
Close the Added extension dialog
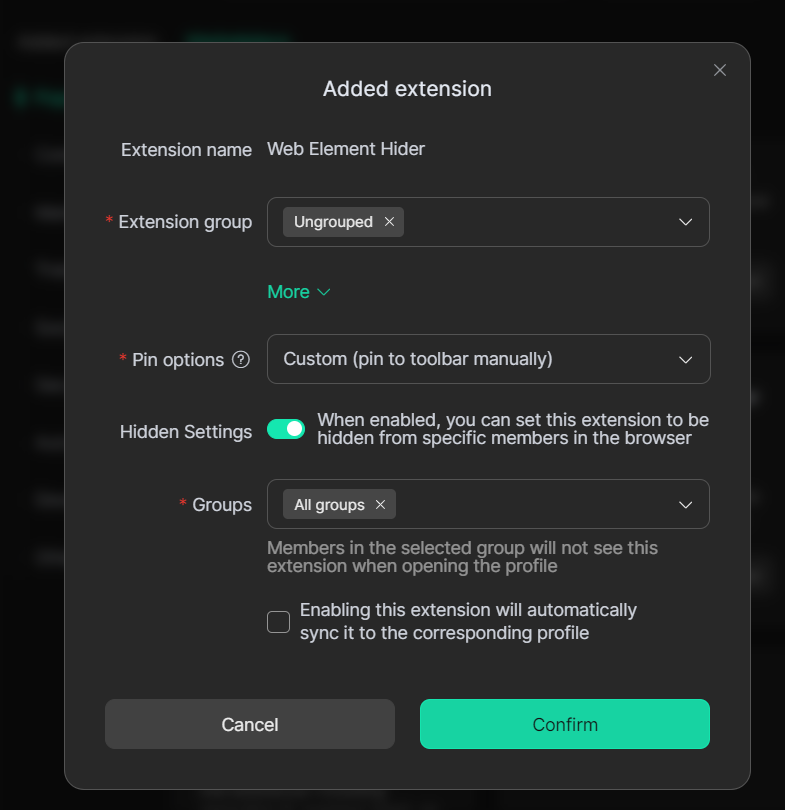tap(719, 70)
